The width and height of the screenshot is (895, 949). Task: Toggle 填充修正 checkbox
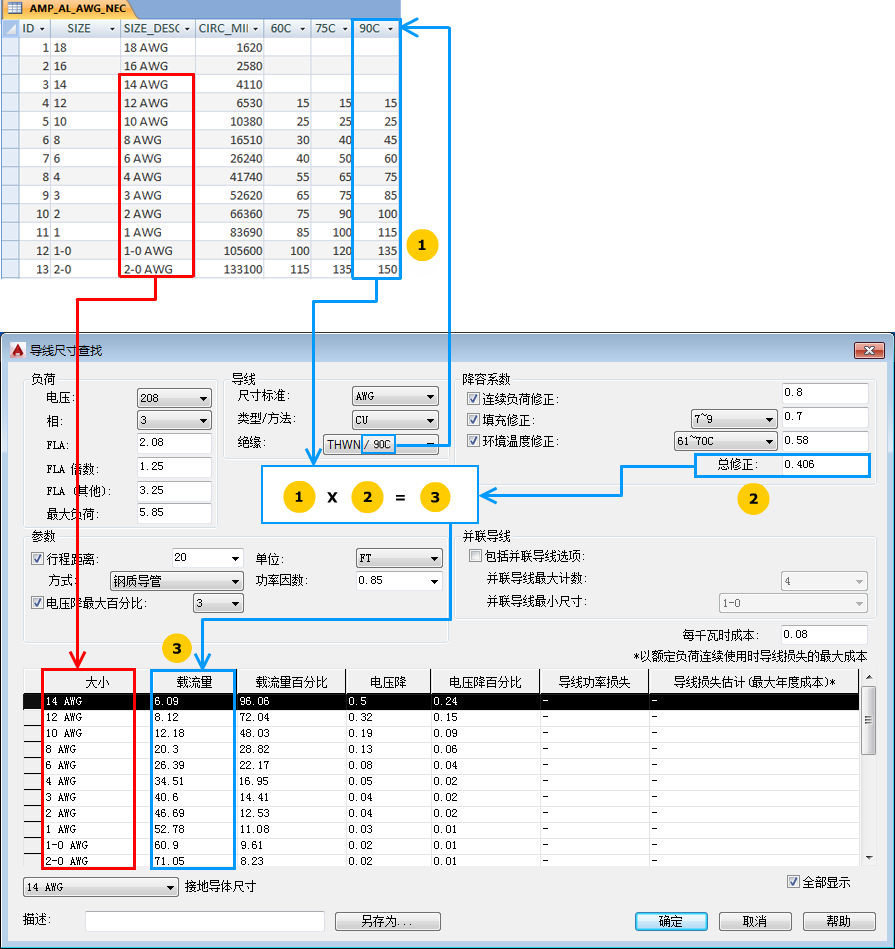(473, 419)
